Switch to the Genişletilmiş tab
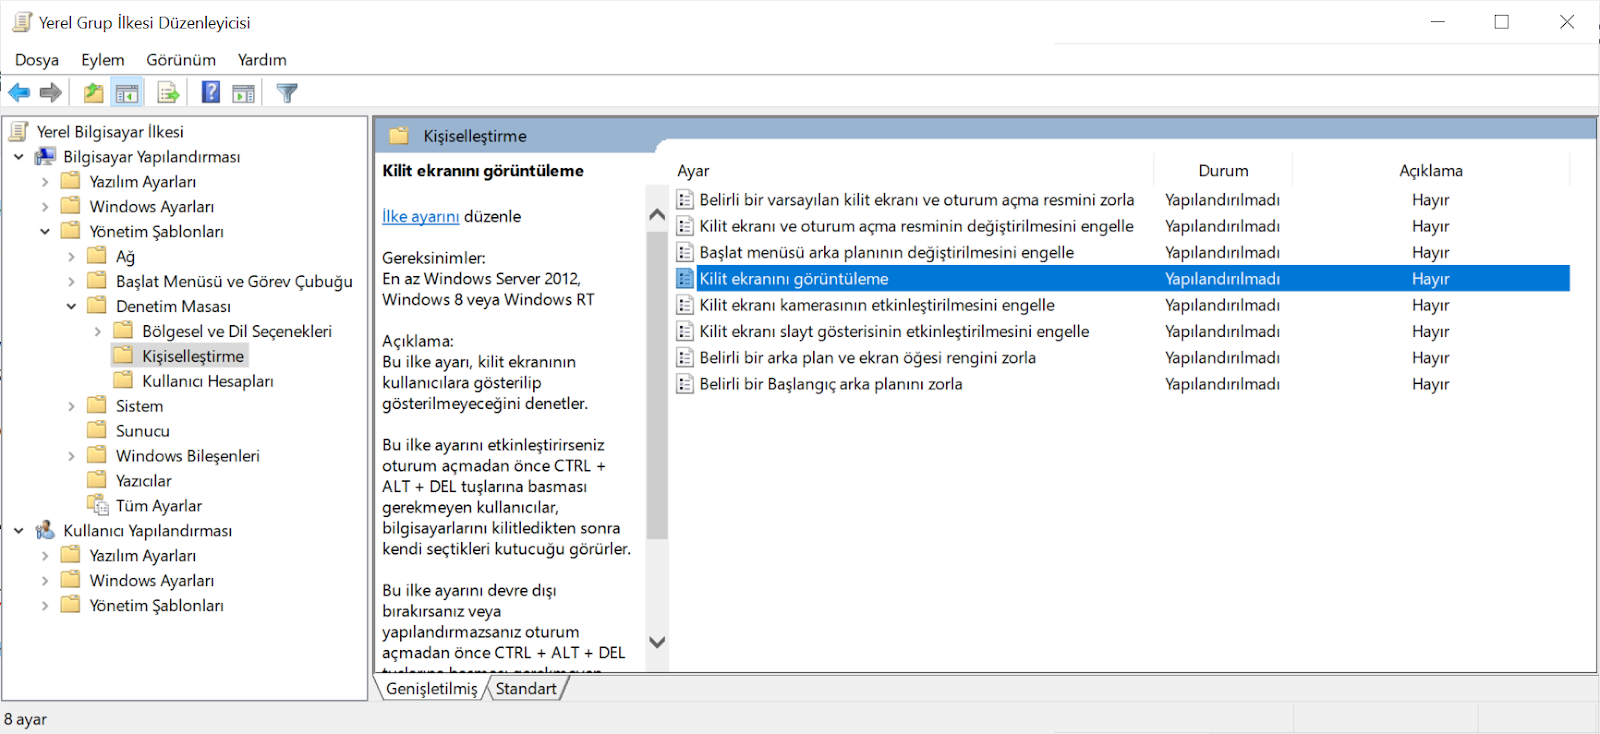1600x734 pixels. click(432, 688)
